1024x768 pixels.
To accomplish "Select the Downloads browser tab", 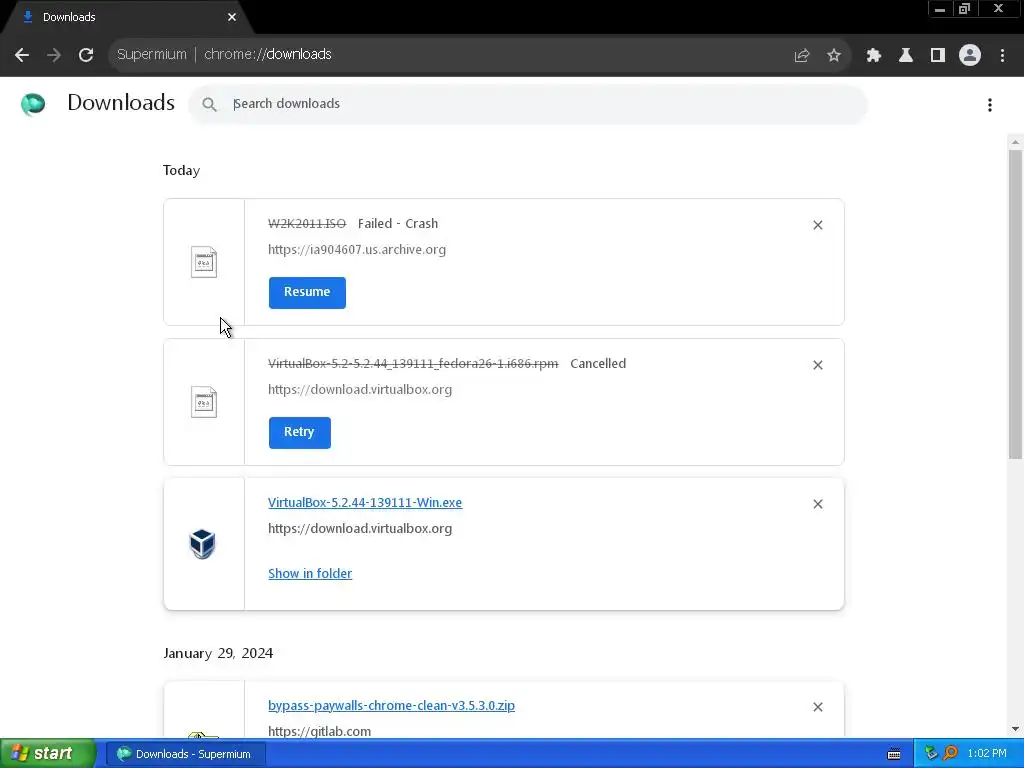I will click(x=127, y=17).
